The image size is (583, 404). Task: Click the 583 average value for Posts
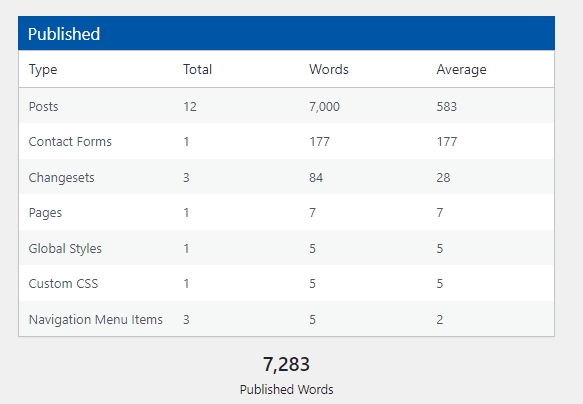pyautogui.click(x=447, y=107)
